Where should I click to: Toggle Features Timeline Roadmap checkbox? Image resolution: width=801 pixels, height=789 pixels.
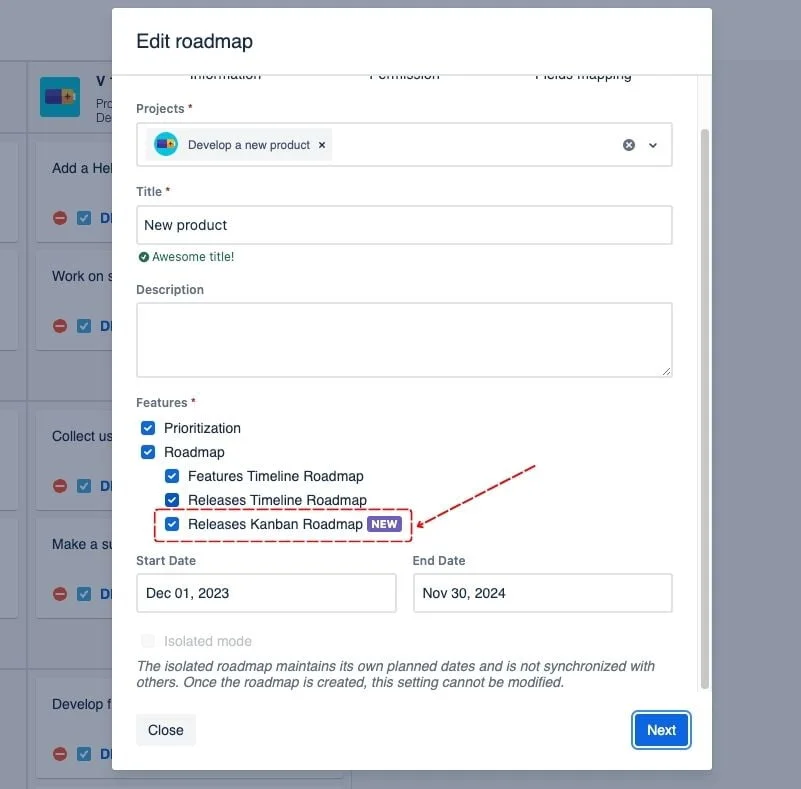172,476
